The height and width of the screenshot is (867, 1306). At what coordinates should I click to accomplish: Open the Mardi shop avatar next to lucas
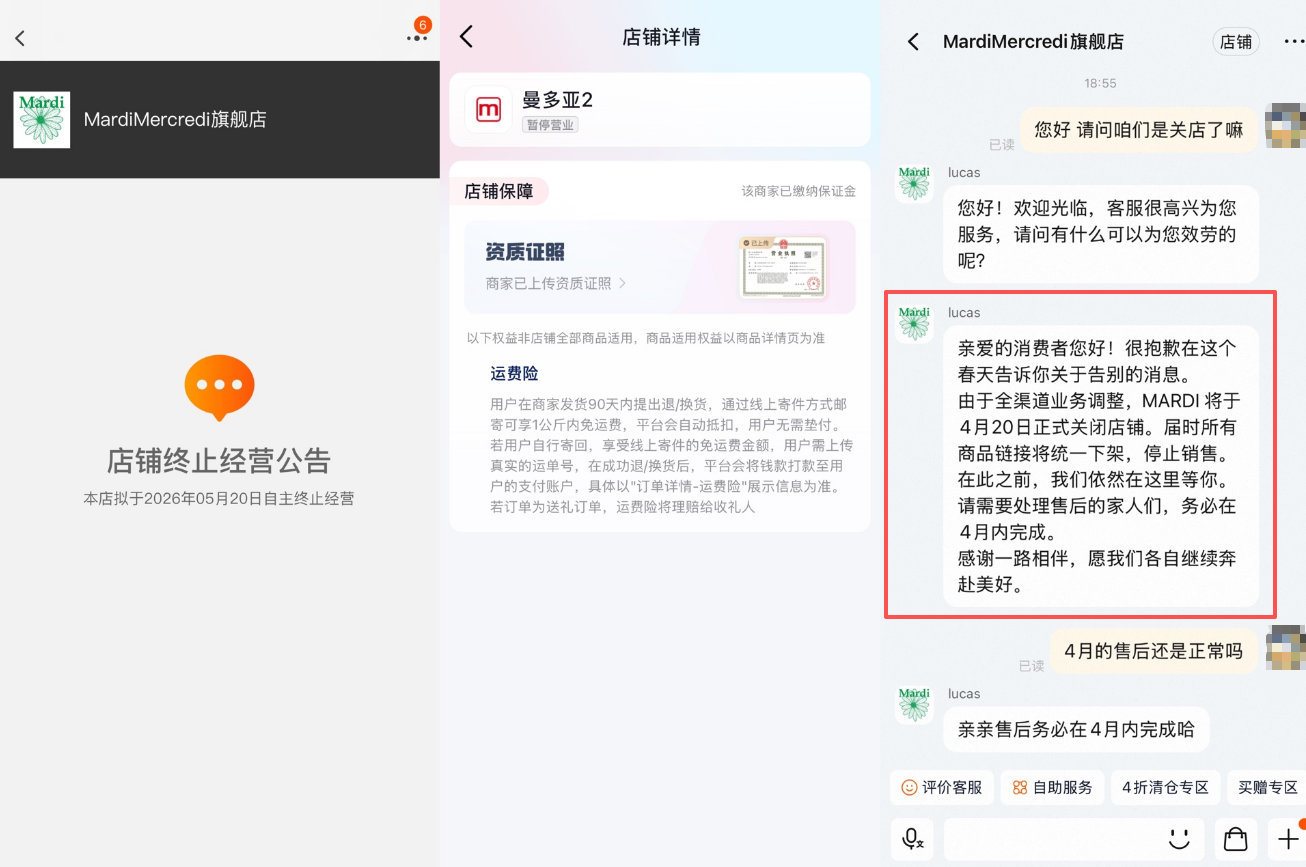pos(913,184)
